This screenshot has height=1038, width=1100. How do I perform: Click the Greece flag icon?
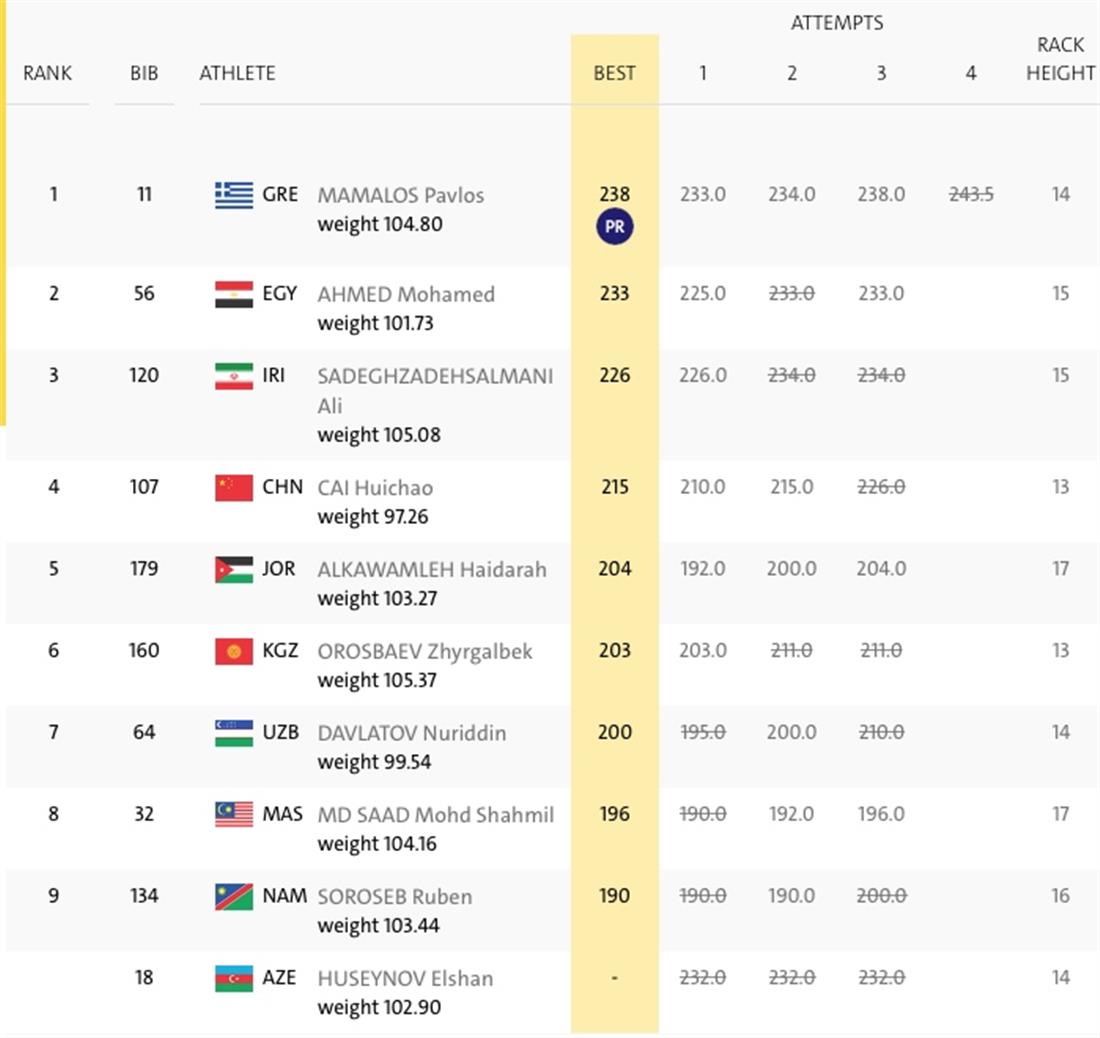point(233,195)
